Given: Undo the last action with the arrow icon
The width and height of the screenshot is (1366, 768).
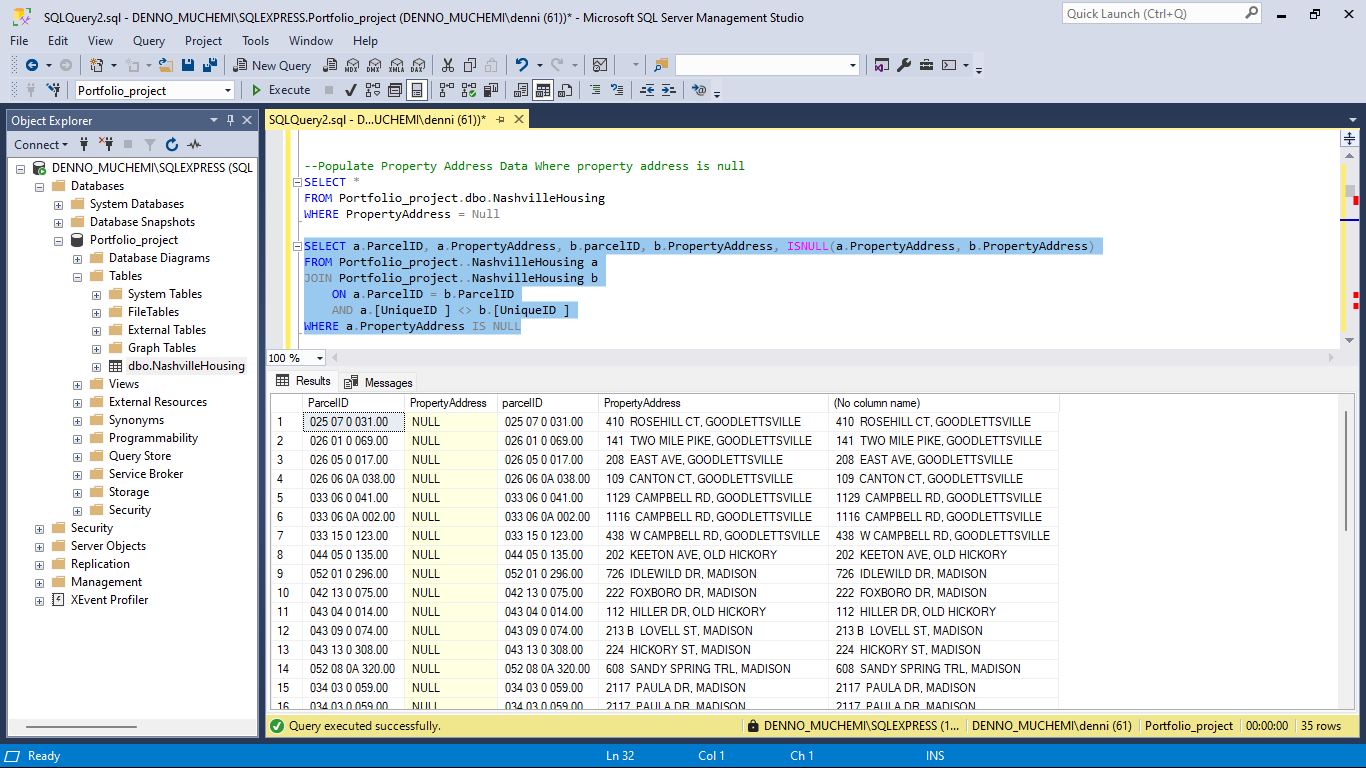Looking at the screenshot, I should click(521, 65).
